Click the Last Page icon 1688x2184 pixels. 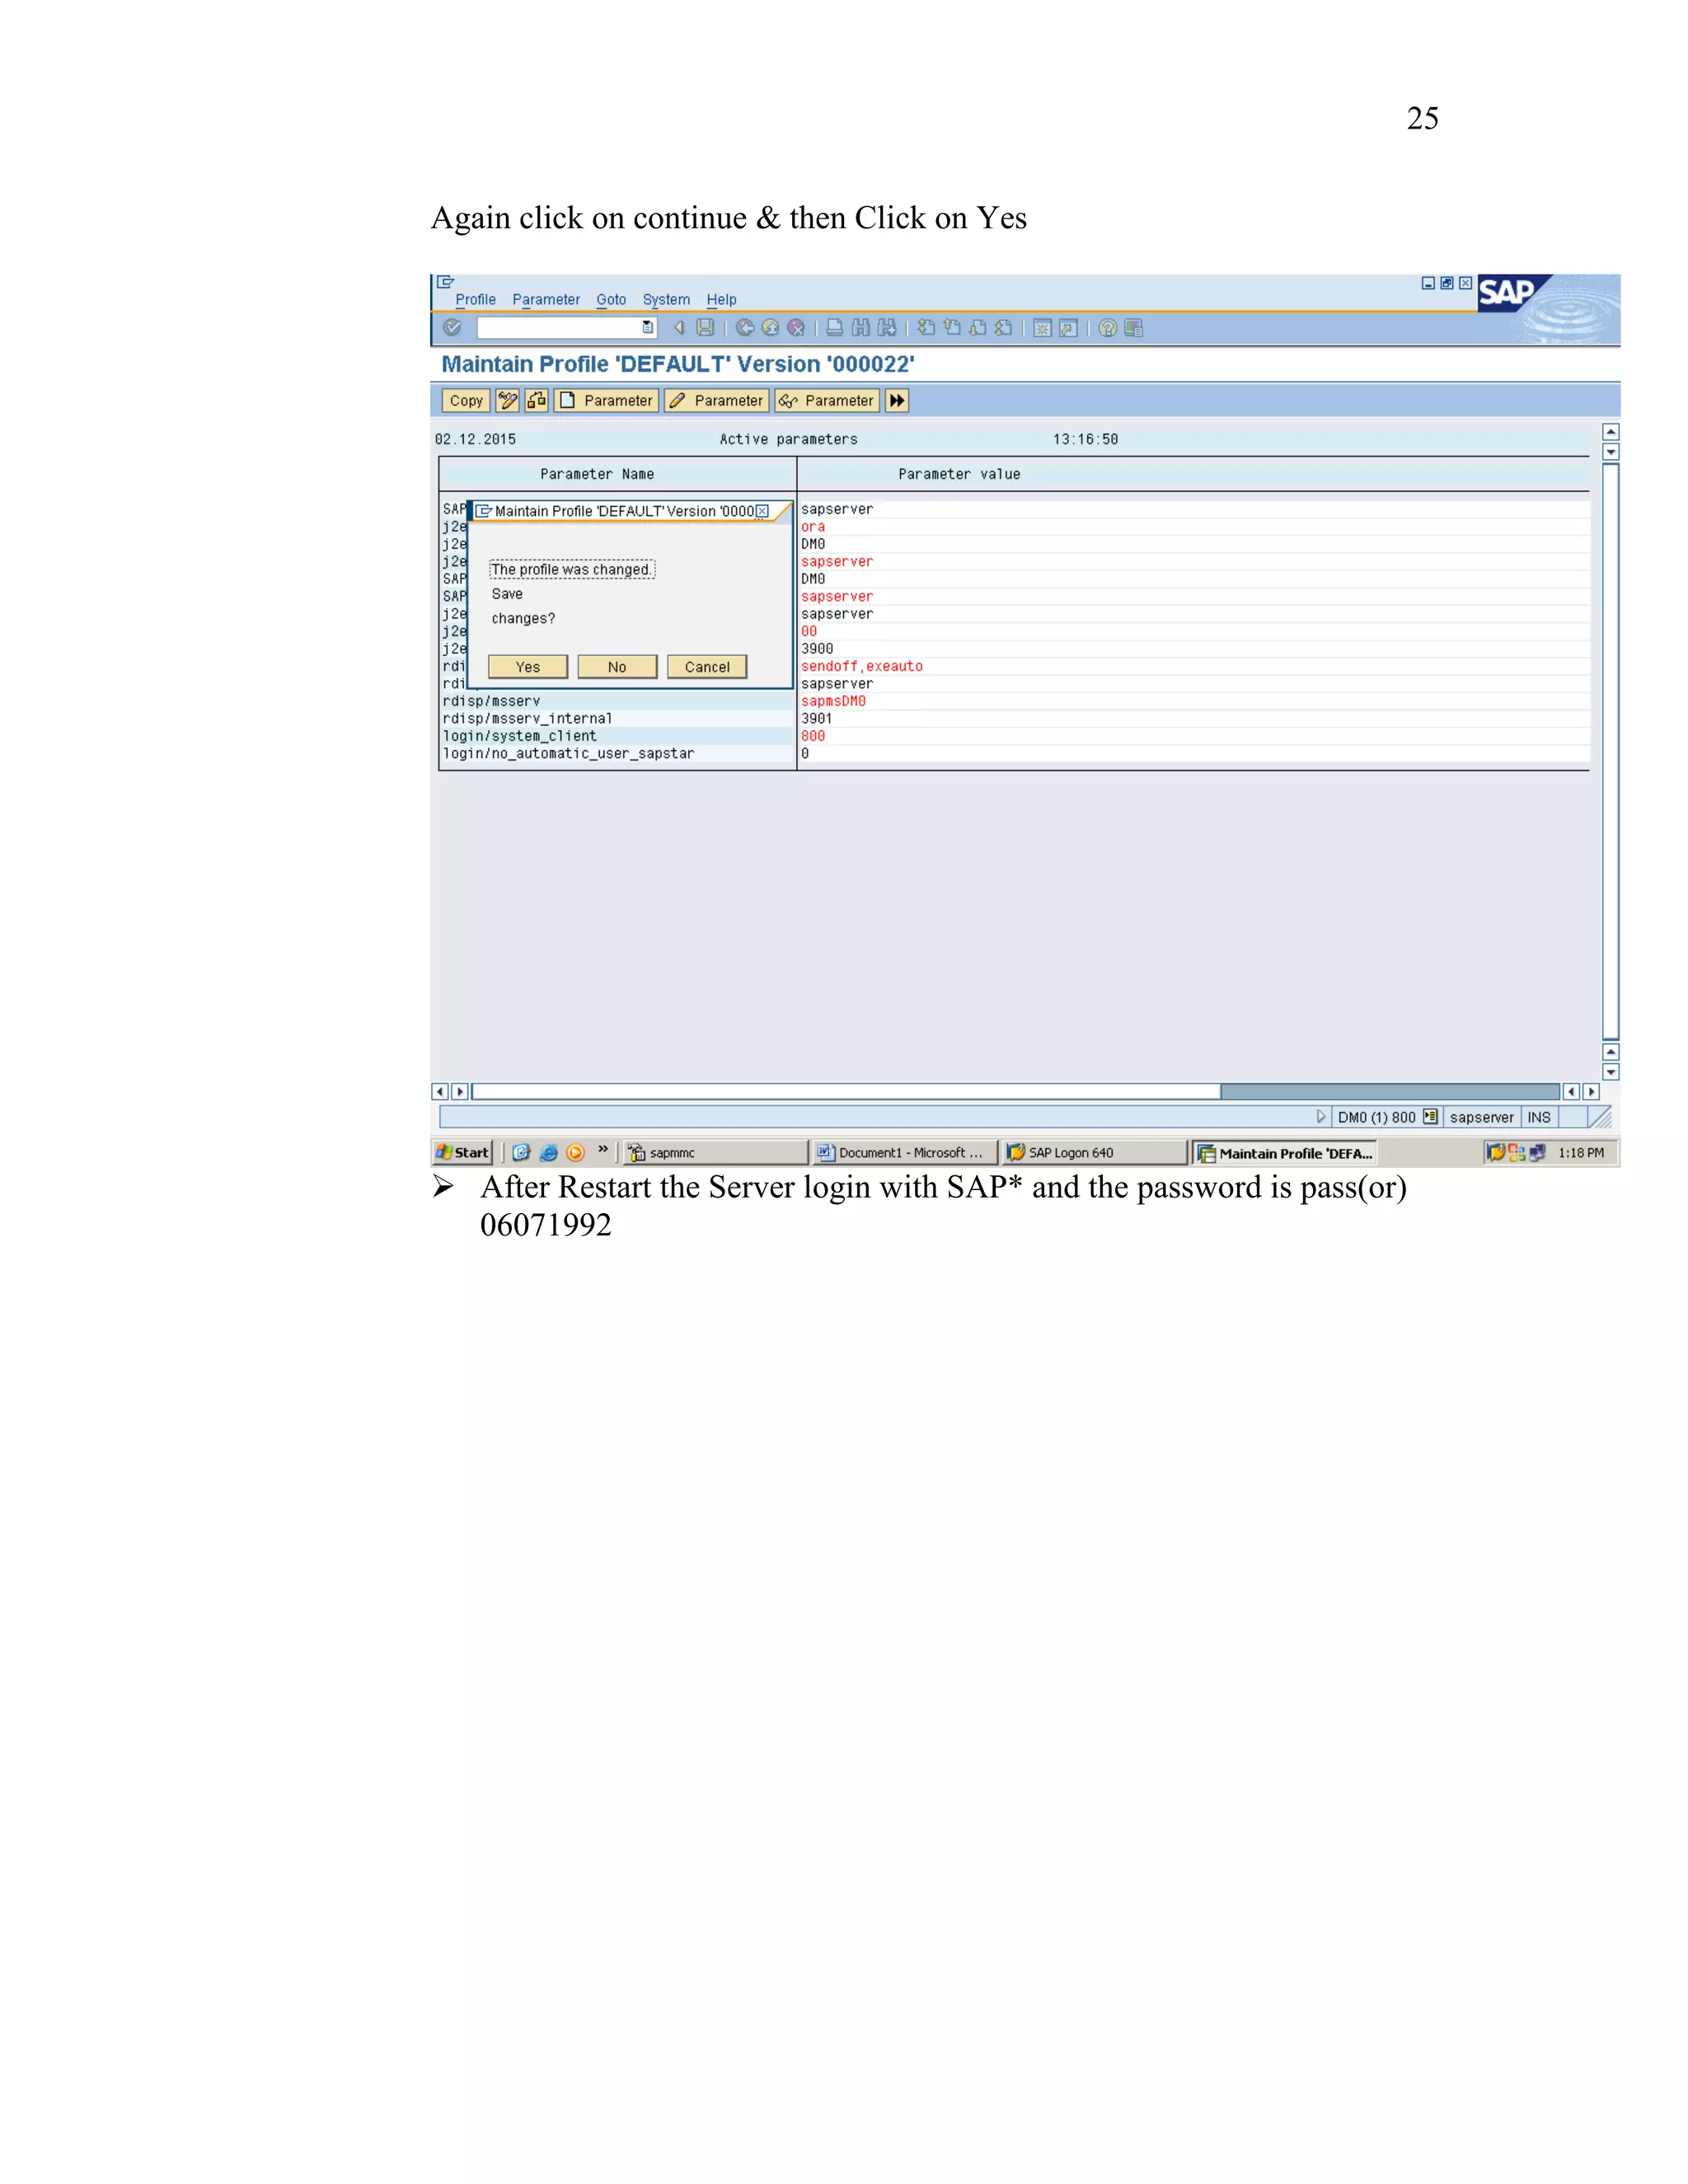1003,327
